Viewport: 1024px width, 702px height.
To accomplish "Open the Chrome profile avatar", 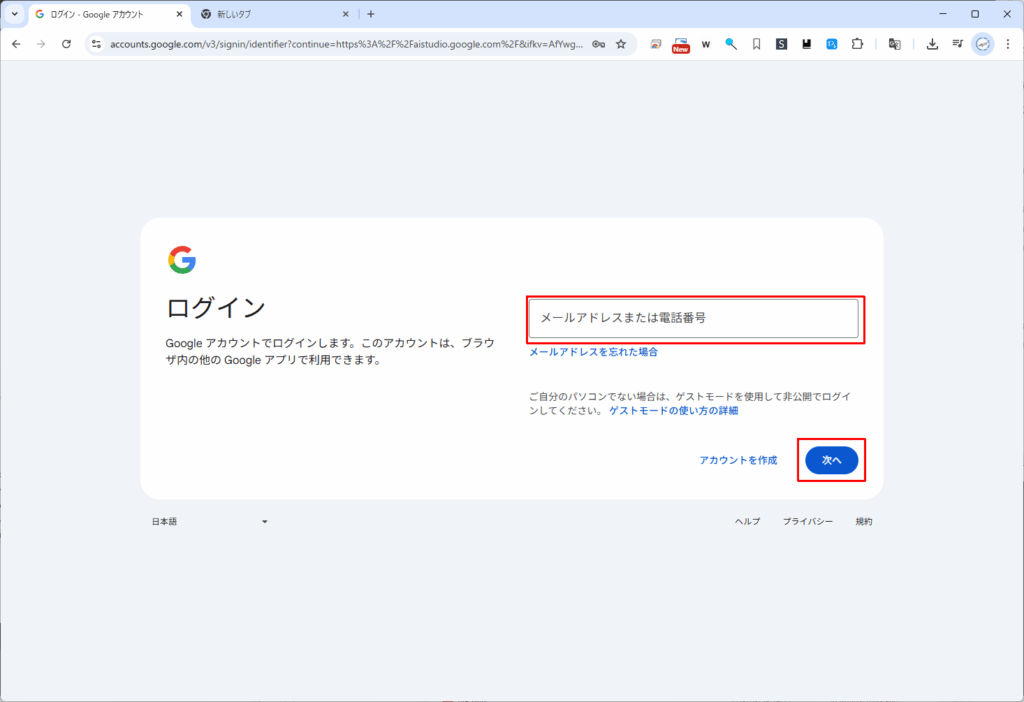I will (983, 44).
